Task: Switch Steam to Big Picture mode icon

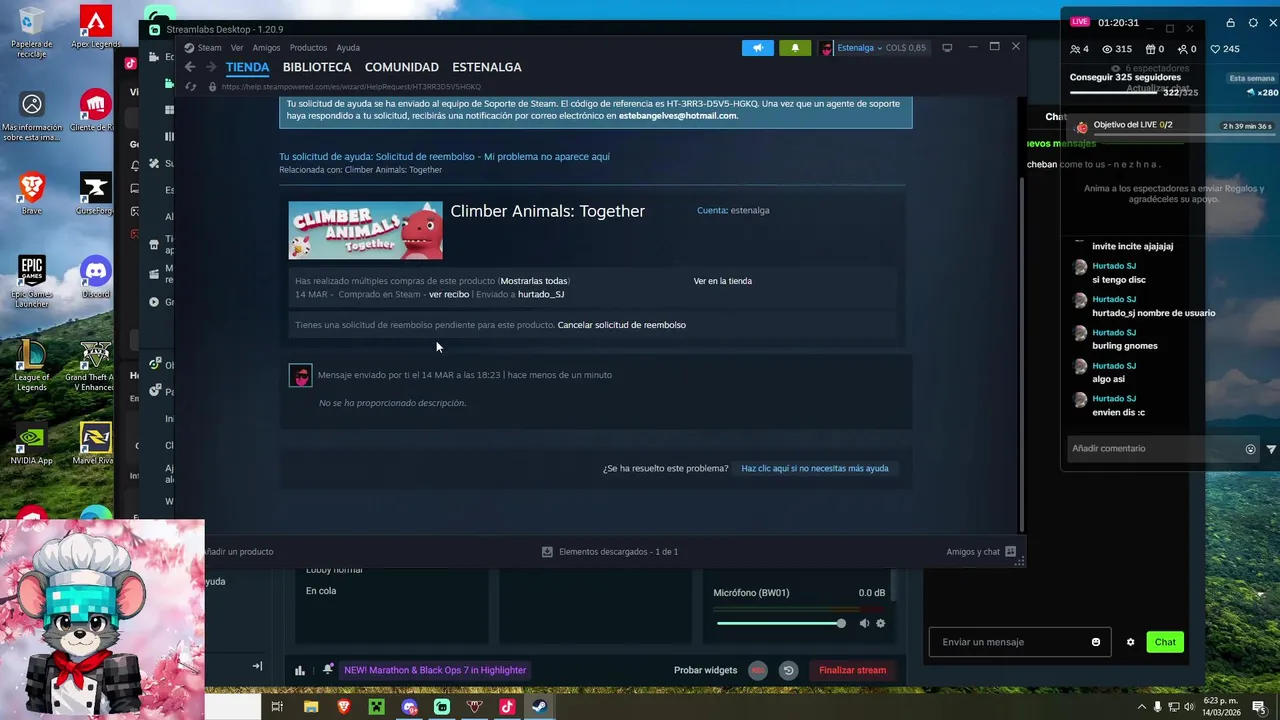Action: tap(947, 48)
